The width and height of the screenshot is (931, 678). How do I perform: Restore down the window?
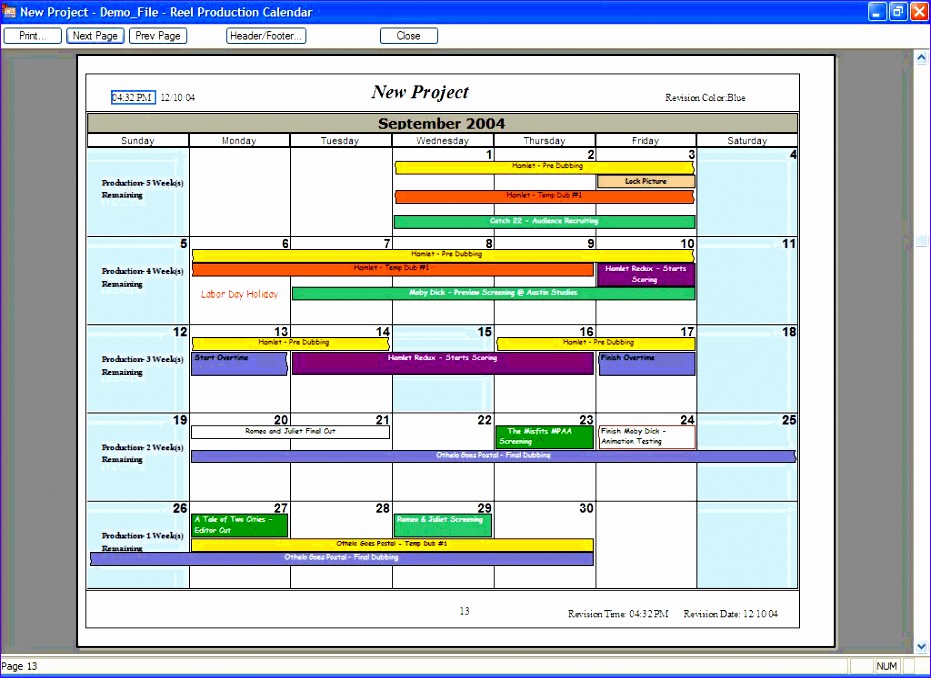[898, 11]
